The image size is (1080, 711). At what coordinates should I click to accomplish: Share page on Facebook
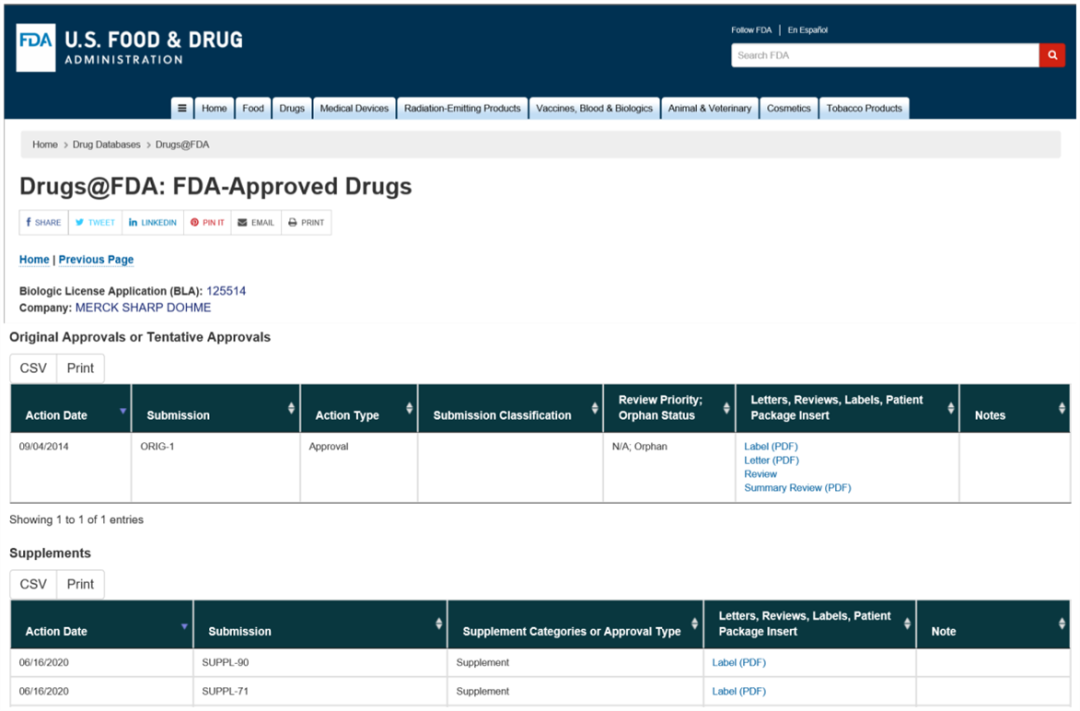[x=44, y=223]
